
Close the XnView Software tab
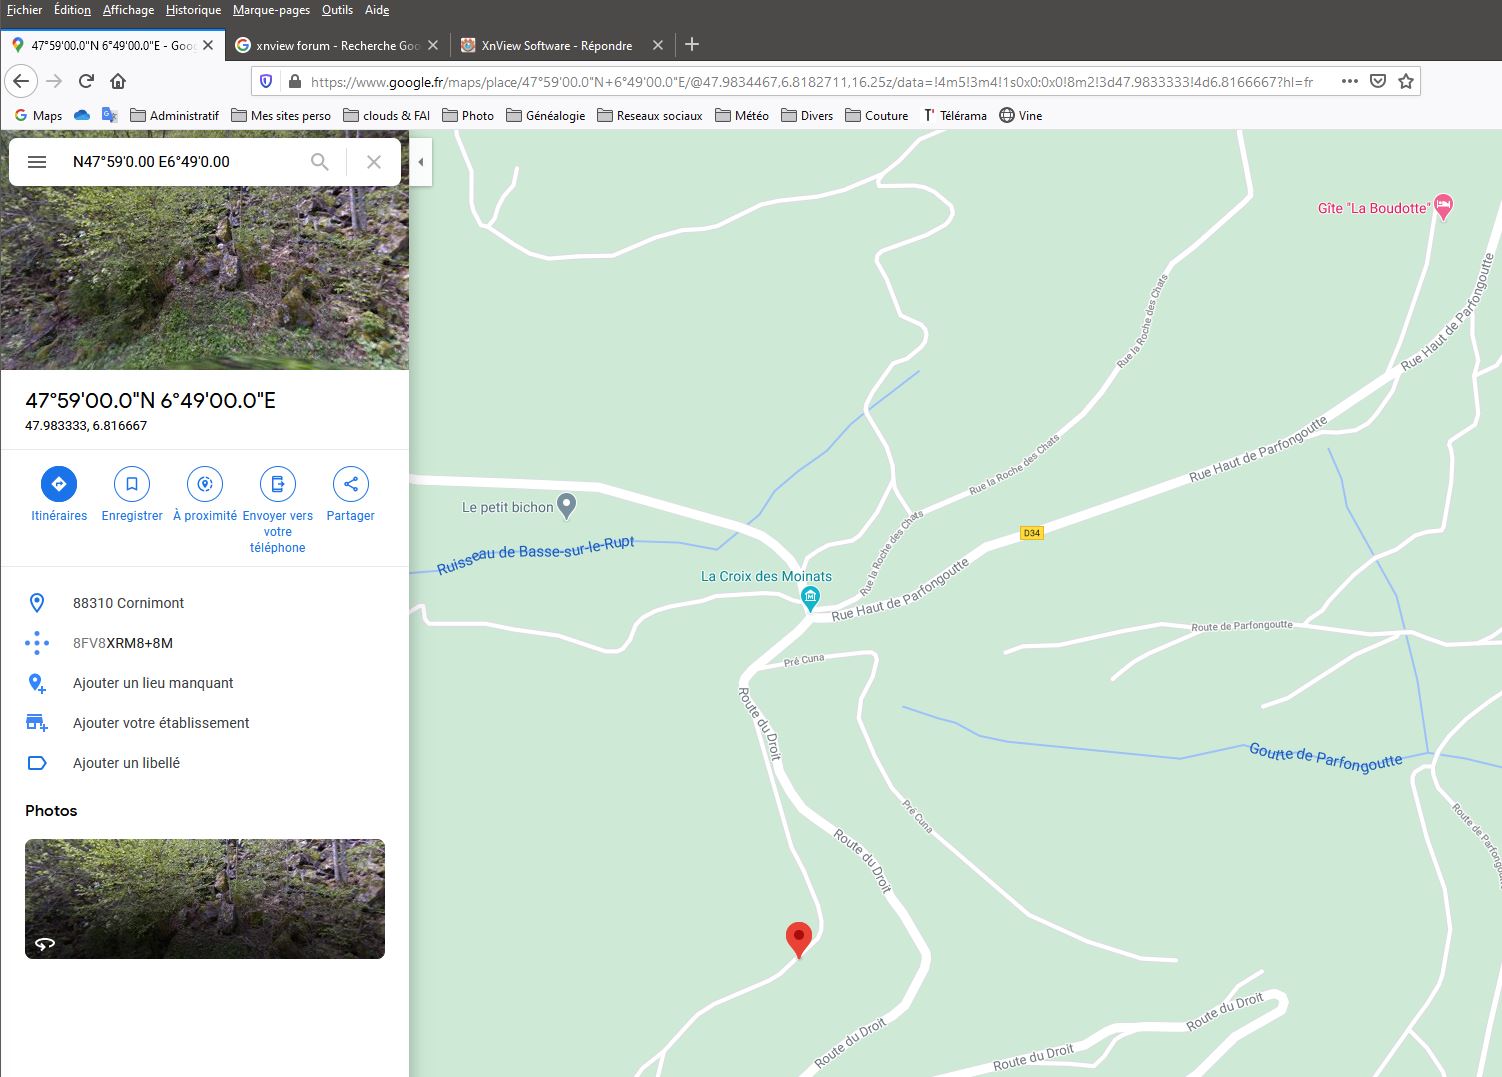click(658, 45)
